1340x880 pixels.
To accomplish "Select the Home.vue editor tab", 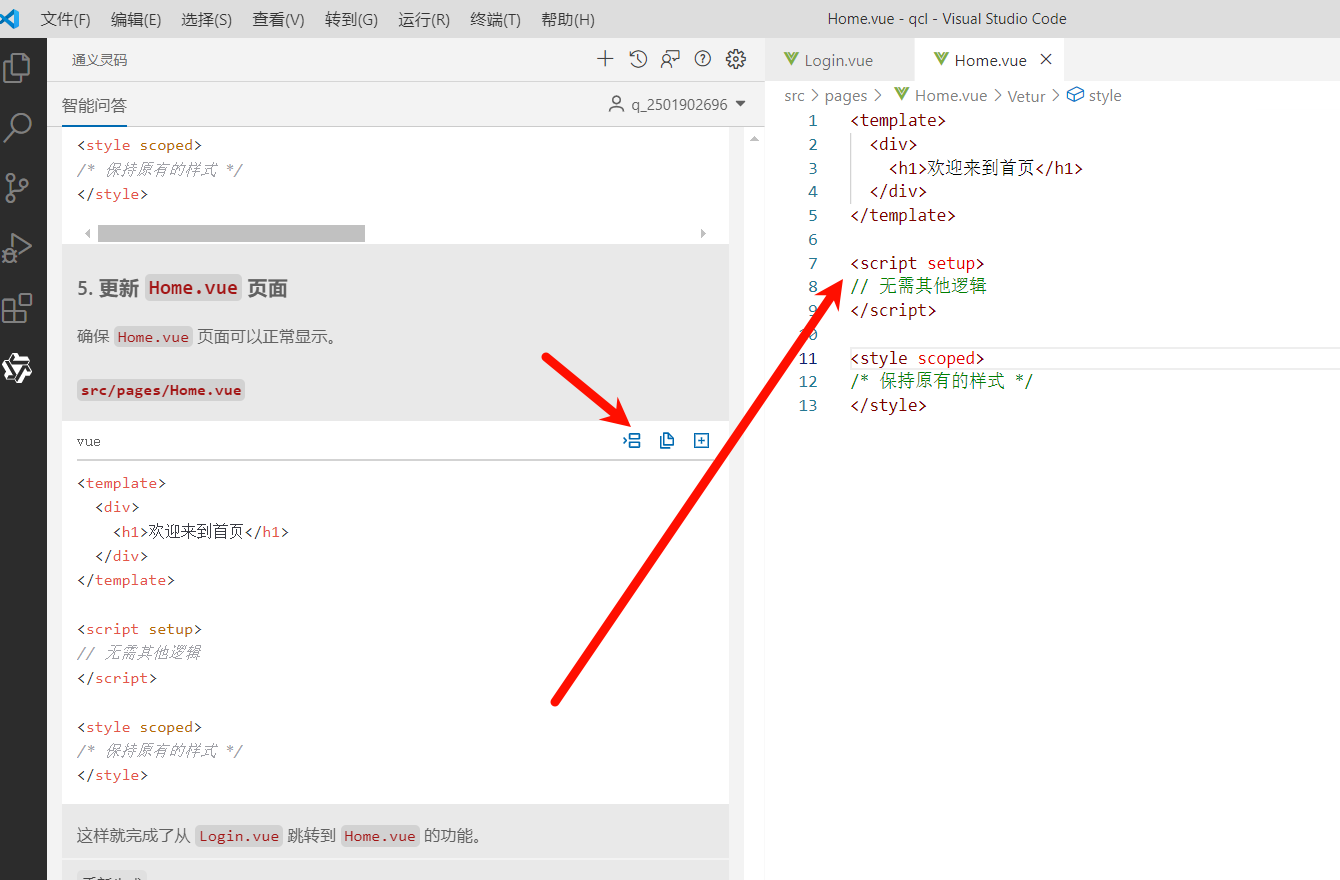I will click(989, 60).
